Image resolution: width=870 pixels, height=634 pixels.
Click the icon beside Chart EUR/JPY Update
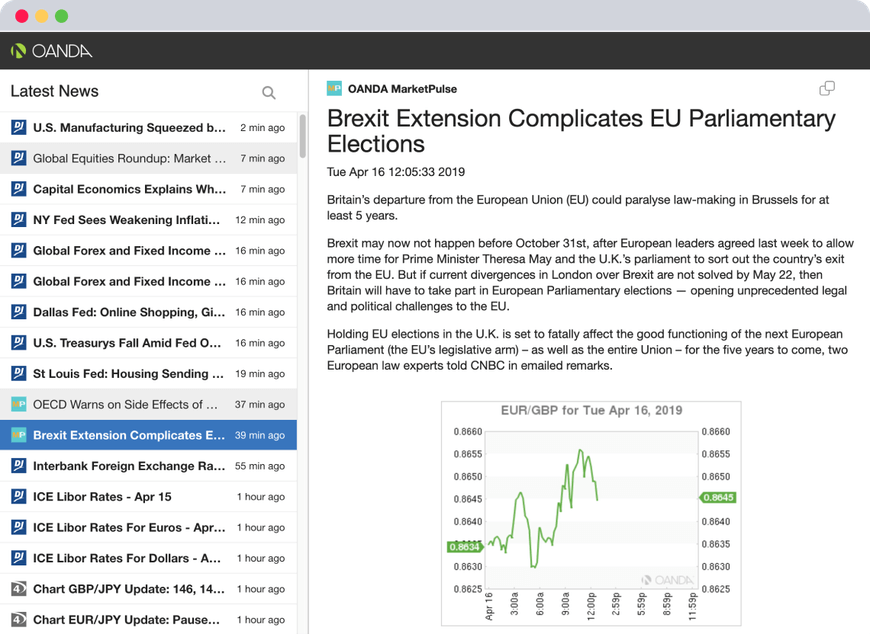point(18,620)
